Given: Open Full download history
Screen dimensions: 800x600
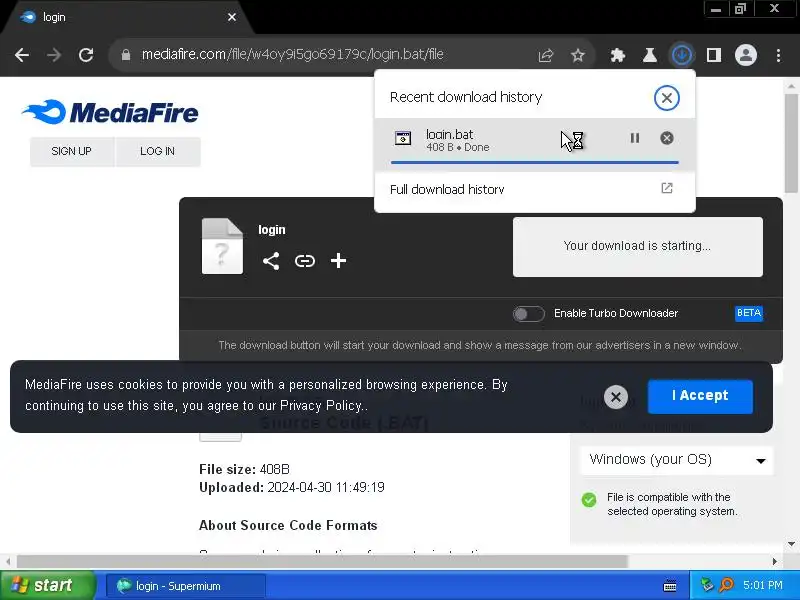Looking at the screenshot, I should click(534, 189).
